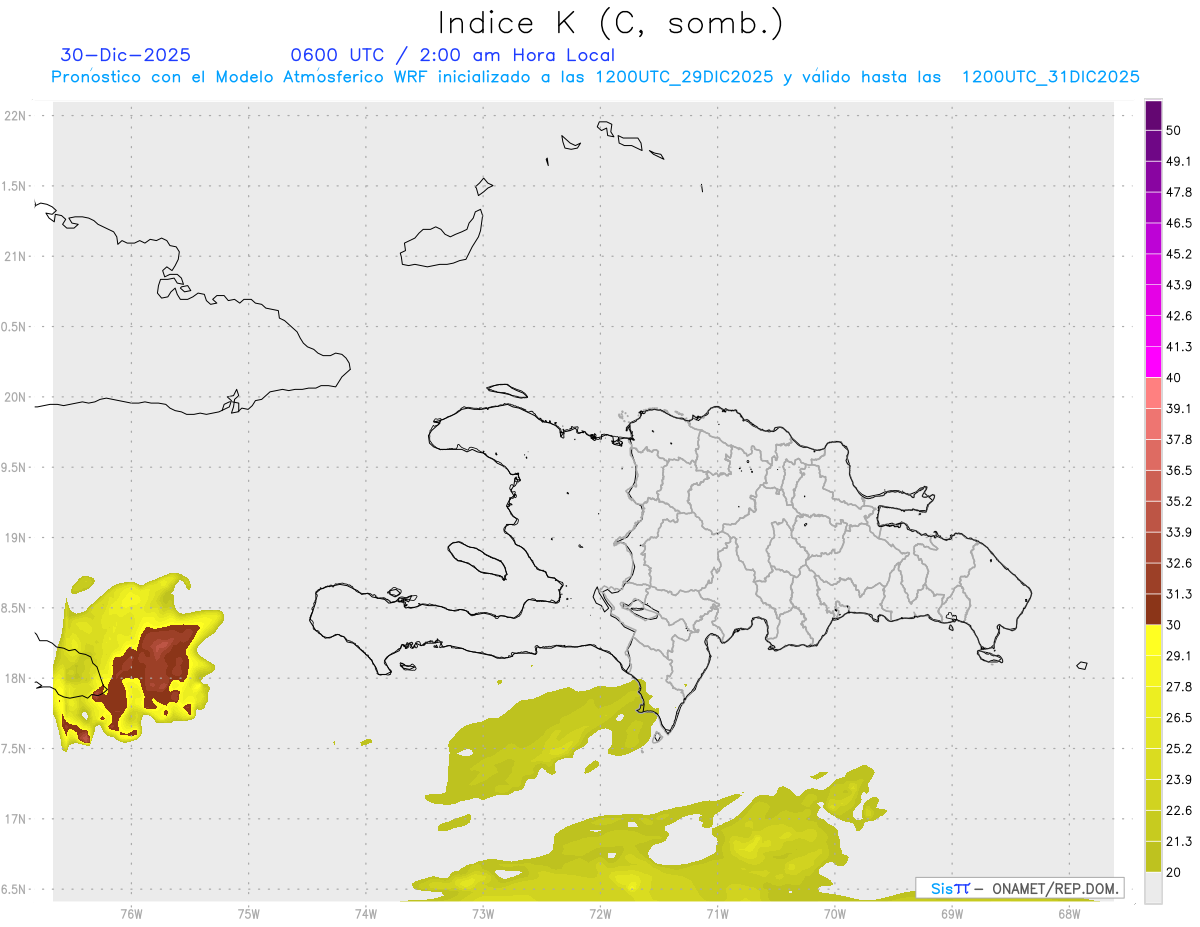
Task: Click the color scale value 27.8
Action: (x=1179, y=686)
